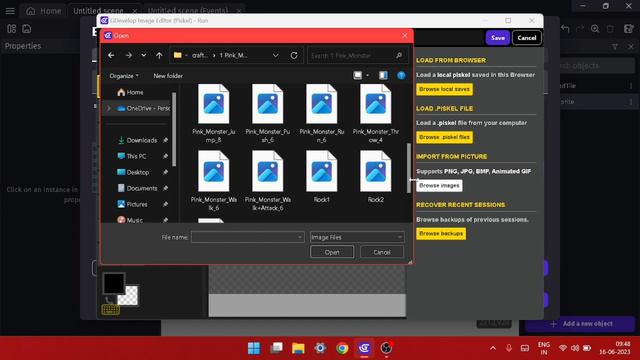Viewport: 640px width, 360px height.
Task: Open Google Chrome from taskbar
Action: [x=342, y=348]
